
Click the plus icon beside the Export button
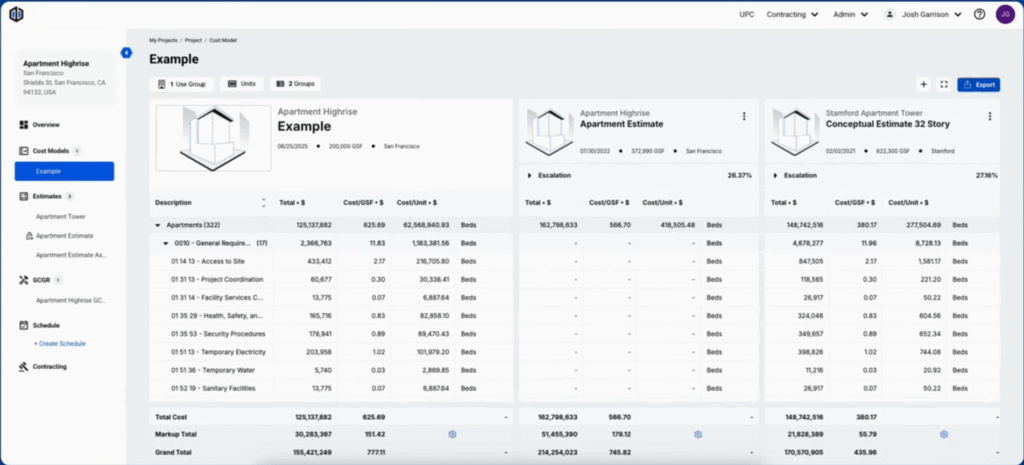tap(923, 85)
